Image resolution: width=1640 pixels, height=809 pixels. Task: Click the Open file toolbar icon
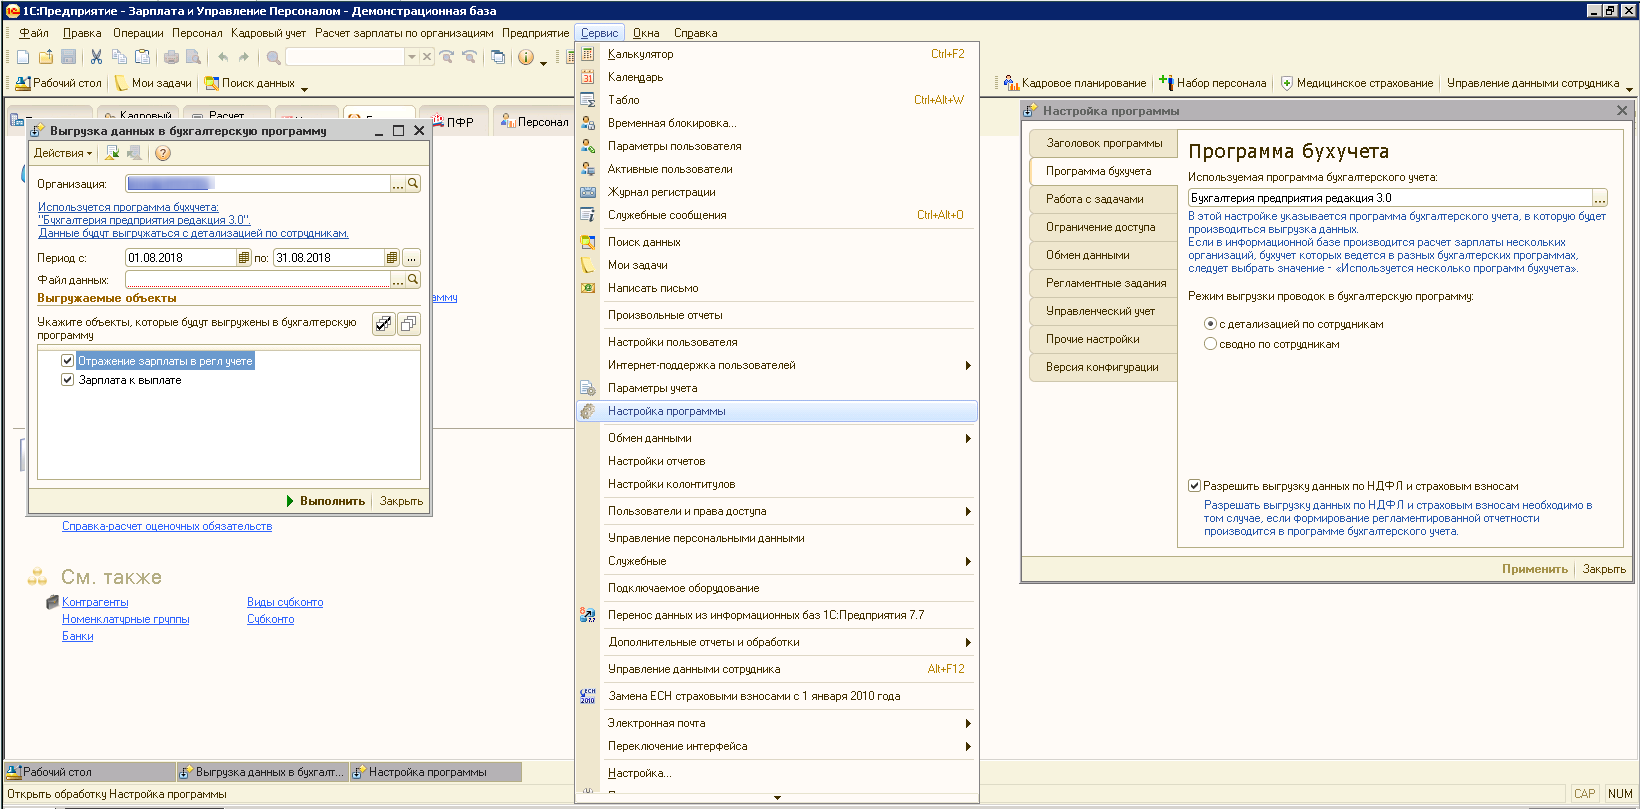[46, 57]
